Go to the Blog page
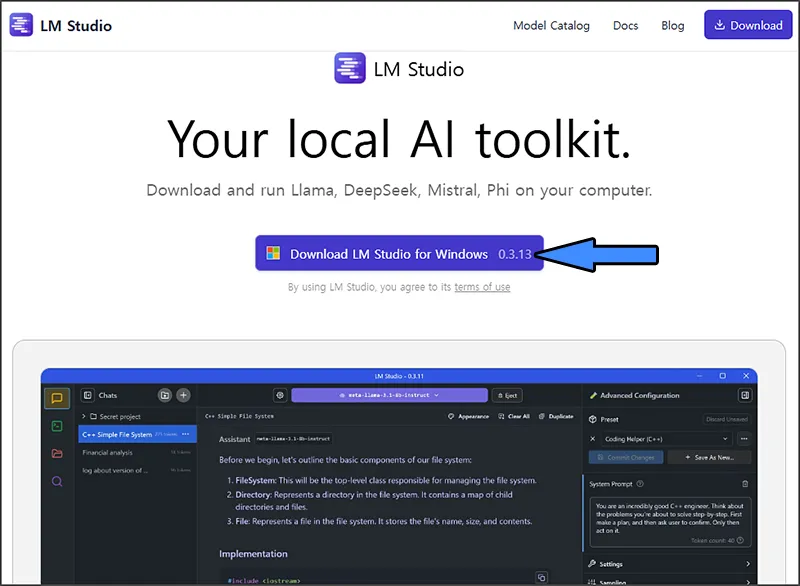The width and height of the screenshot is (800, 586). click(x=672, y=26)
